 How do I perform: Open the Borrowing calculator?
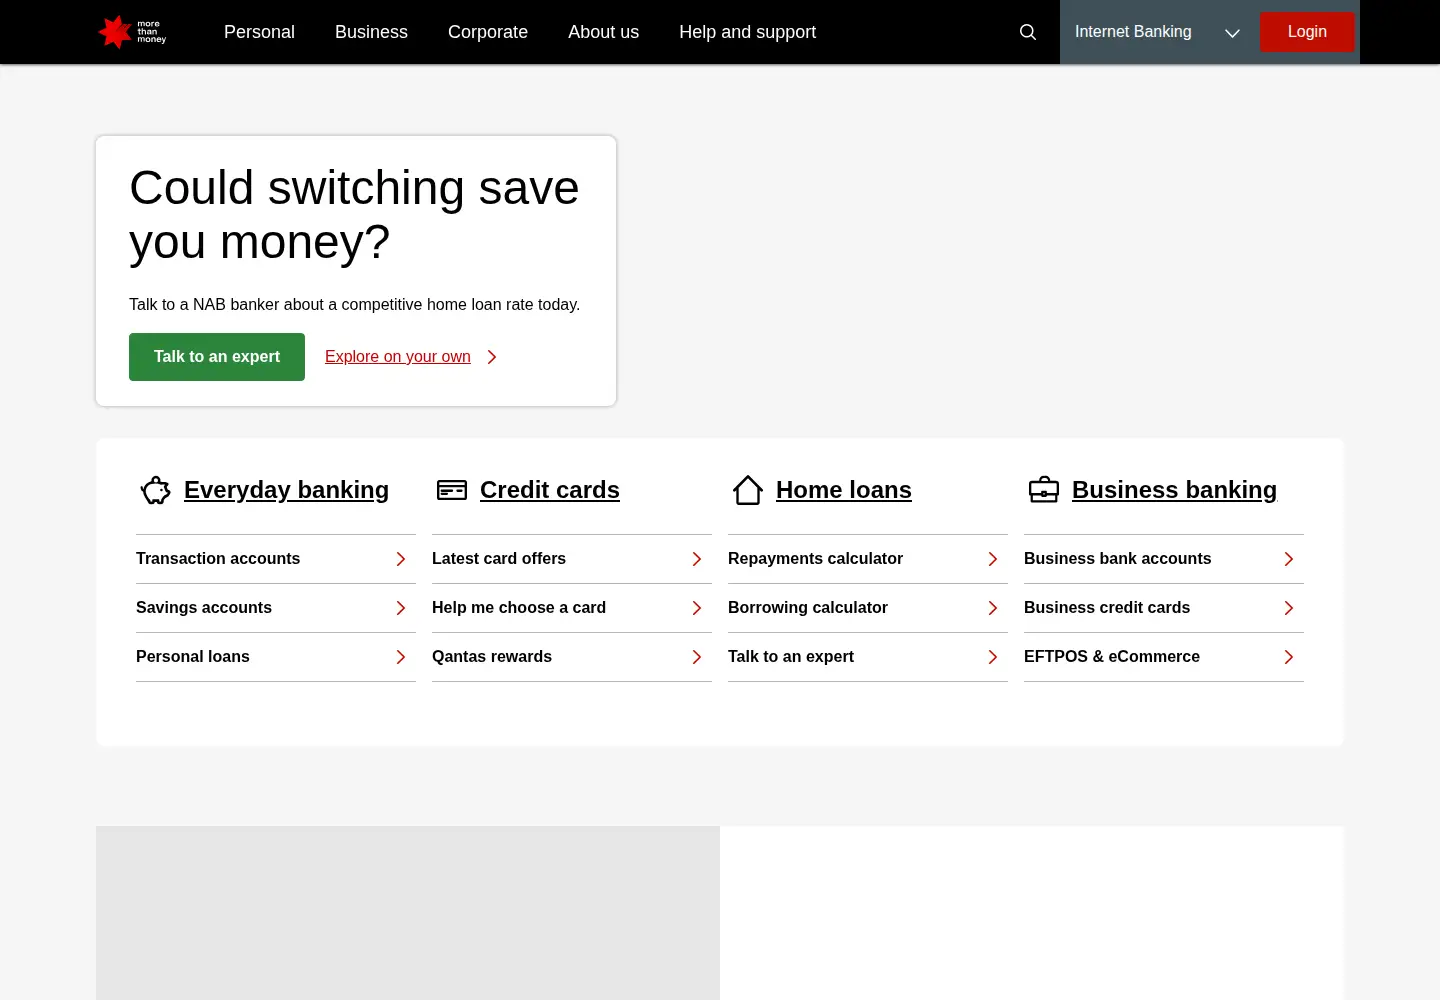click(x=868, y=608)
